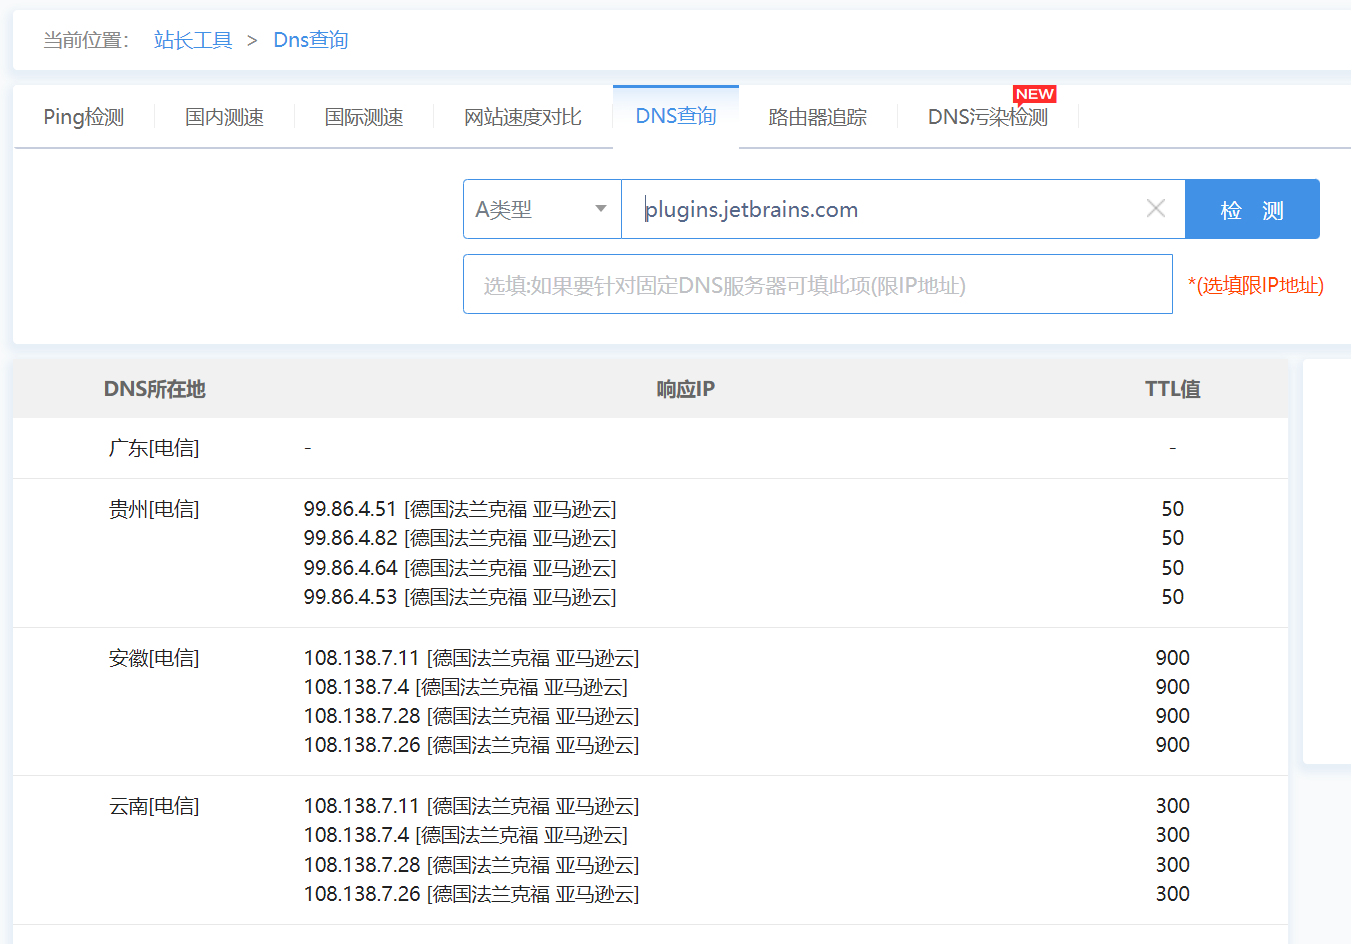
Task: Open the A类型 record type dropdown
Action: [x=542, y=209]
